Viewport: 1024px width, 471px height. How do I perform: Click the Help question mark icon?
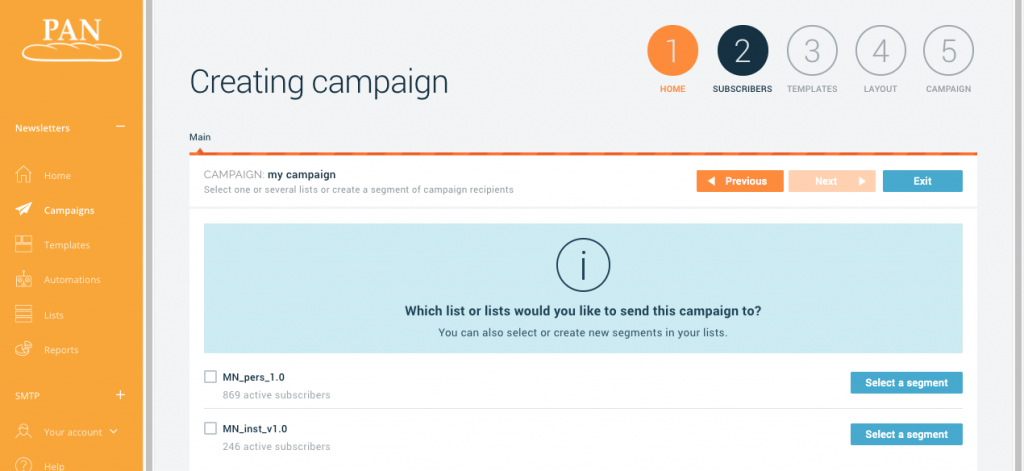click(24, 464)
